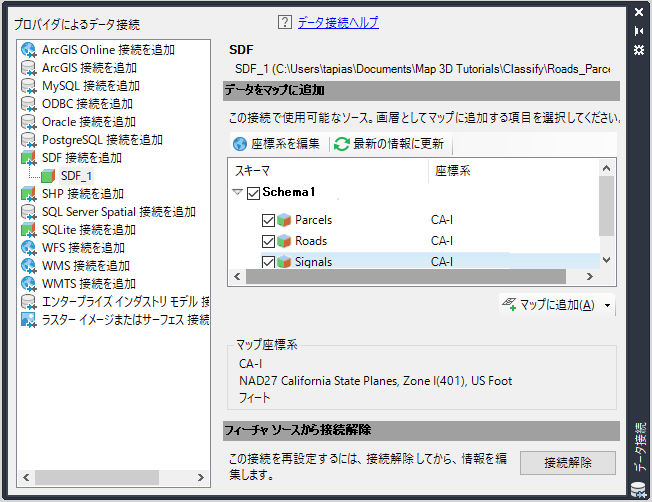Select ODBC 接続を追加 item
The height and width of the screenshot is (502, 652).
(87, 104)
